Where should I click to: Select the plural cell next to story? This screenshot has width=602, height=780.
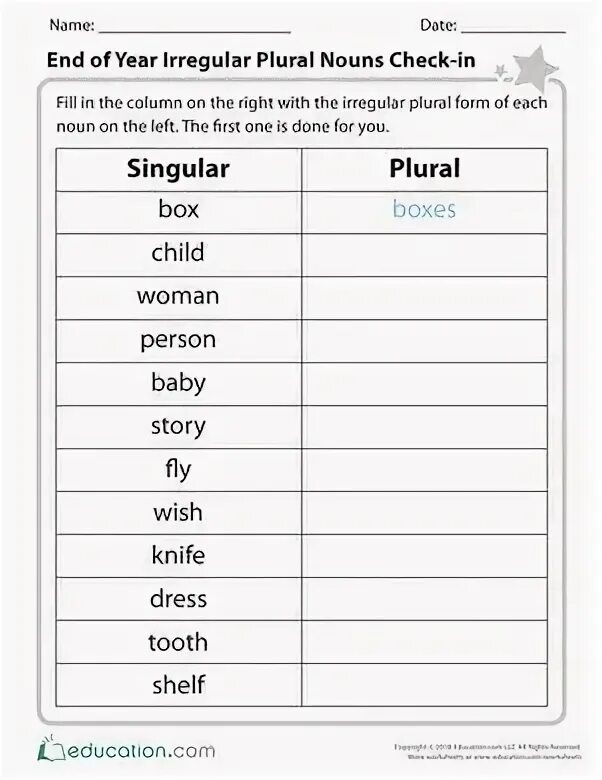tap(424, 427)
